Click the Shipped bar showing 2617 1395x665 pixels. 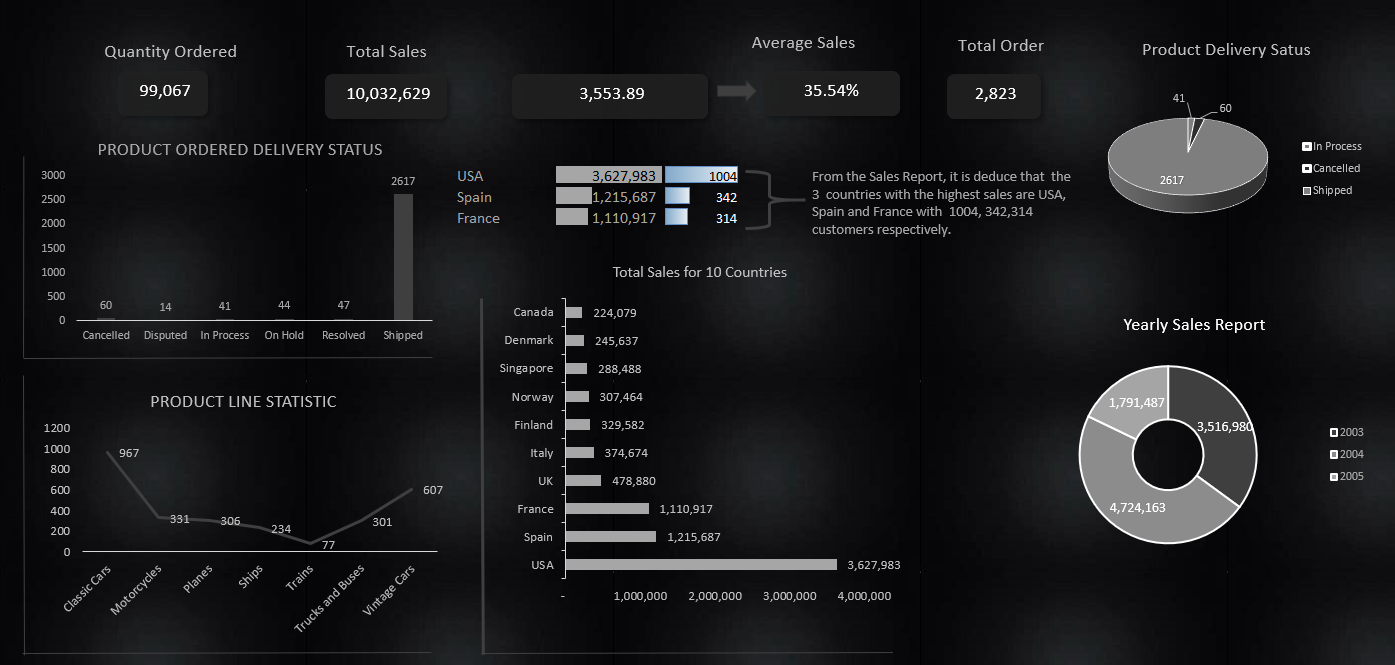(x=403, y=257)
